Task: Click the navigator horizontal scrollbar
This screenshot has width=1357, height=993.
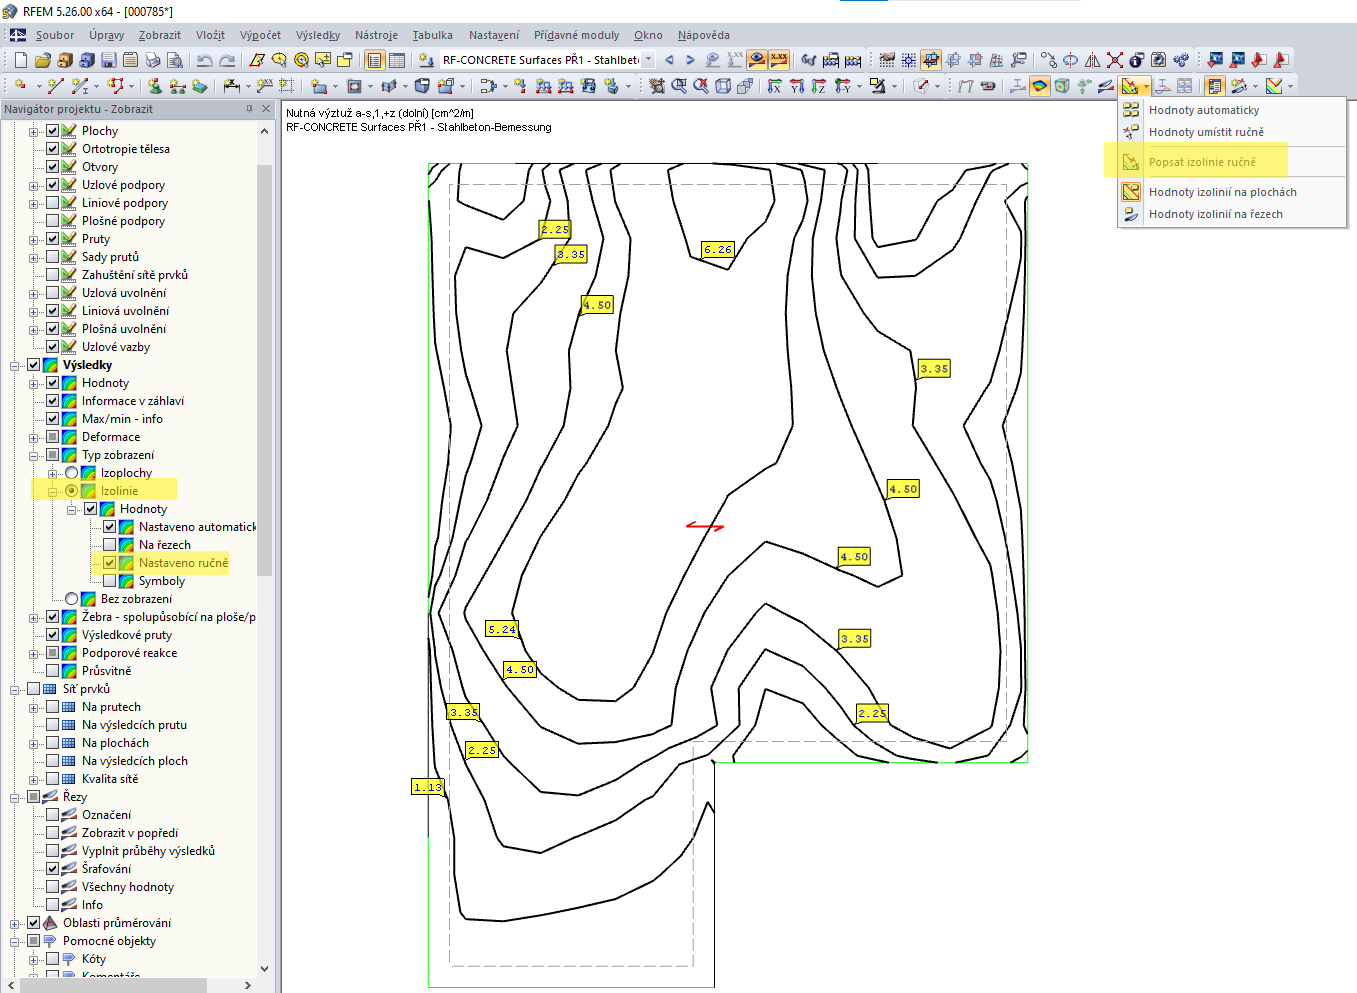Action: tap(113, 985)
